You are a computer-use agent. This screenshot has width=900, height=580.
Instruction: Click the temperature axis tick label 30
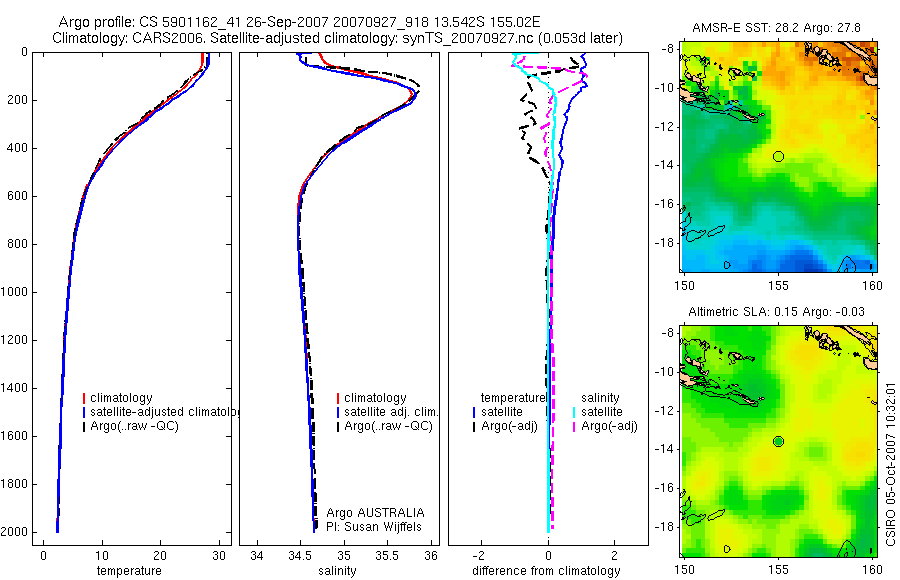point(219,556)
